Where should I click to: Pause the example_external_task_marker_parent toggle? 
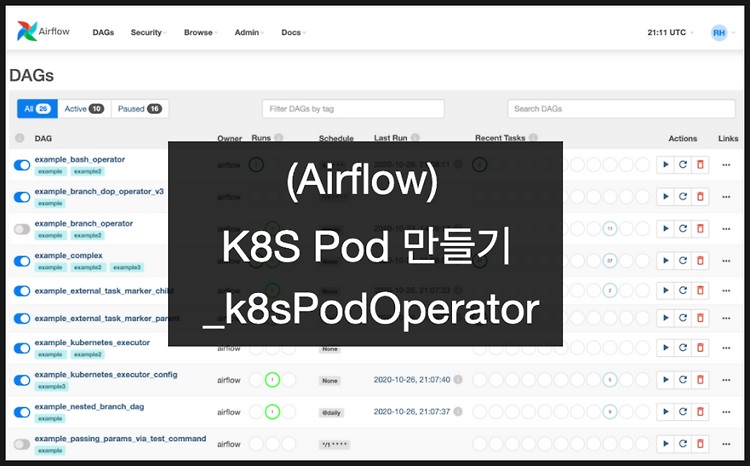[22, 319]
